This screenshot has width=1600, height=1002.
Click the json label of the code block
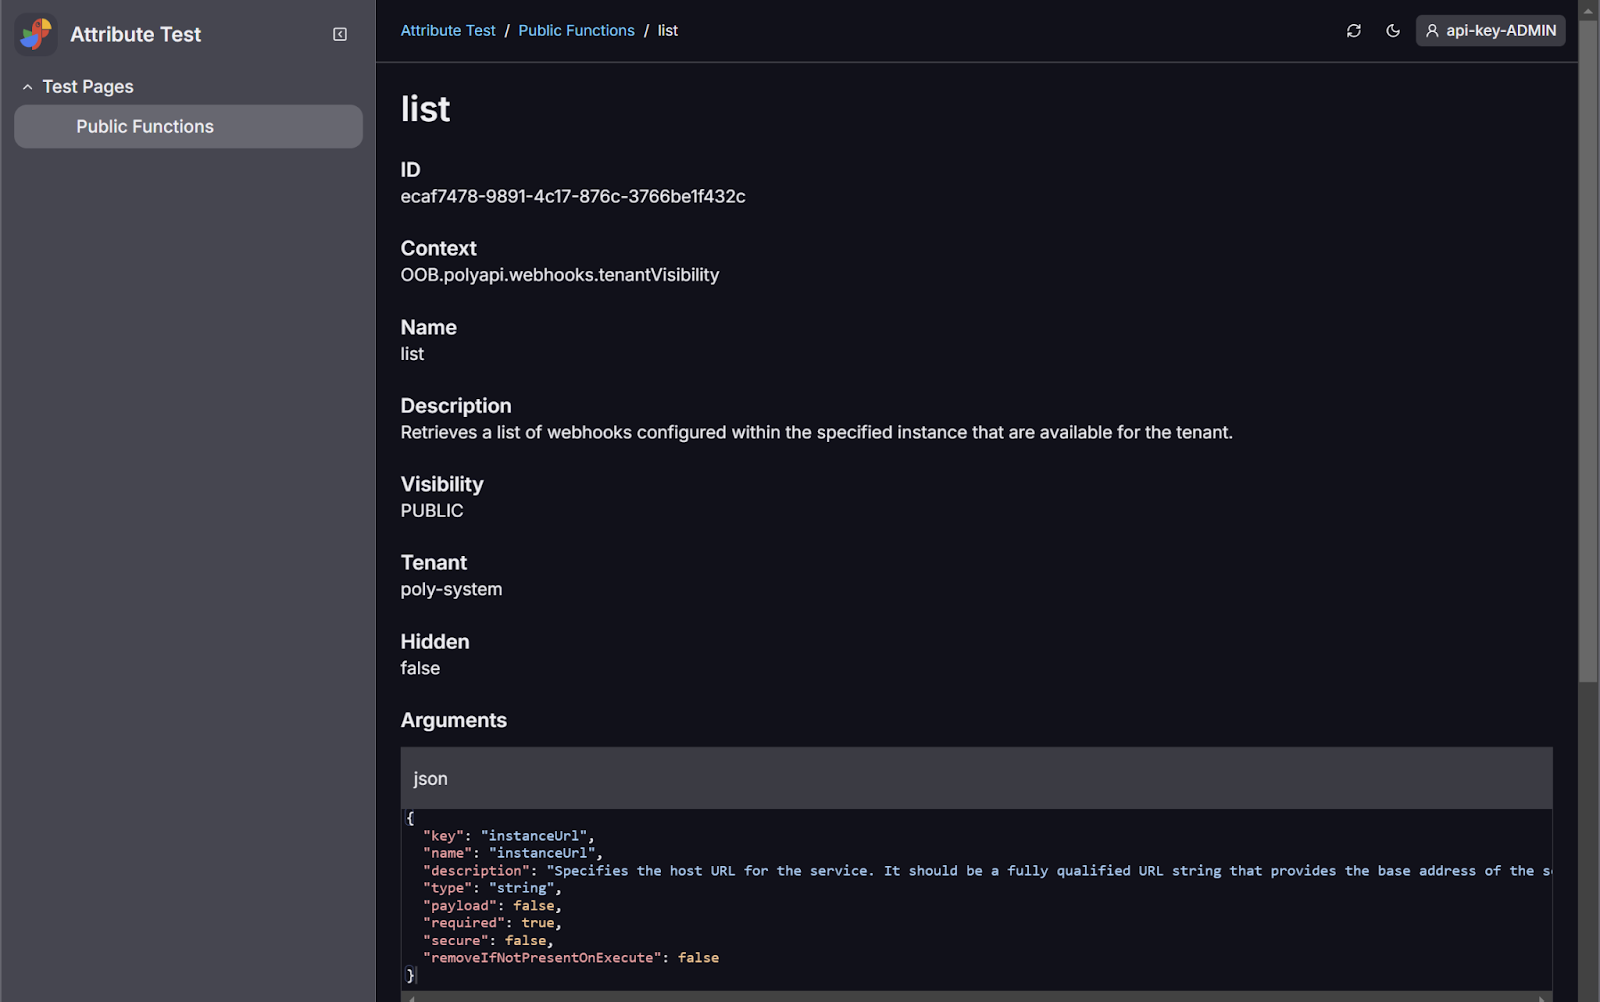[430, 779]
